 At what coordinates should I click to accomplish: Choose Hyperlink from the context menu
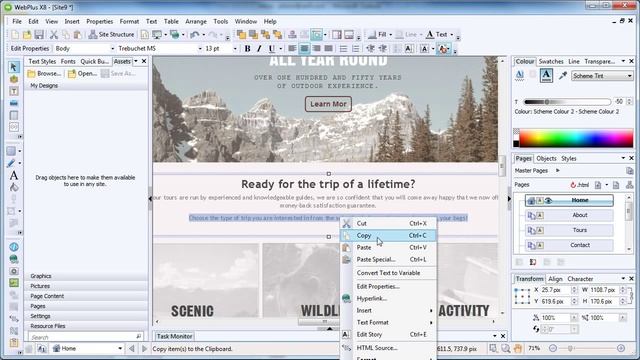click(388, 298)
